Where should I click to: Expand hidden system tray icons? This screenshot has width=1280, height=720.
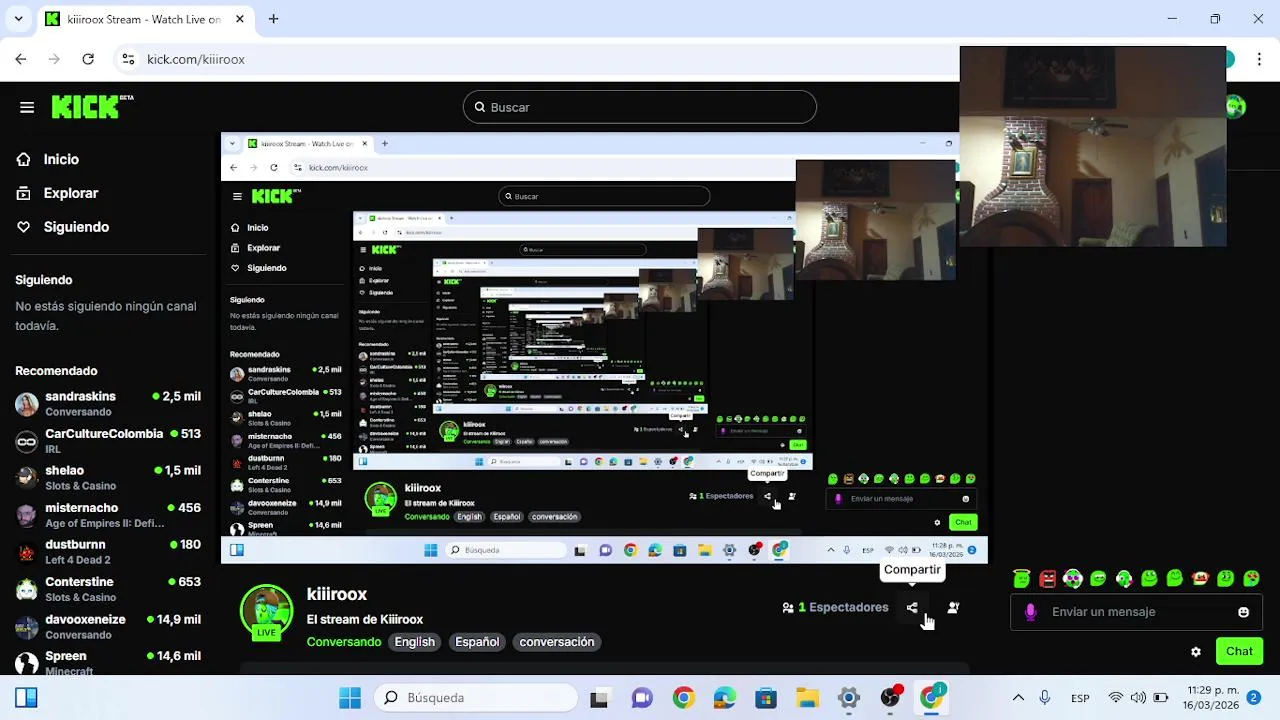coord(1018,698)
